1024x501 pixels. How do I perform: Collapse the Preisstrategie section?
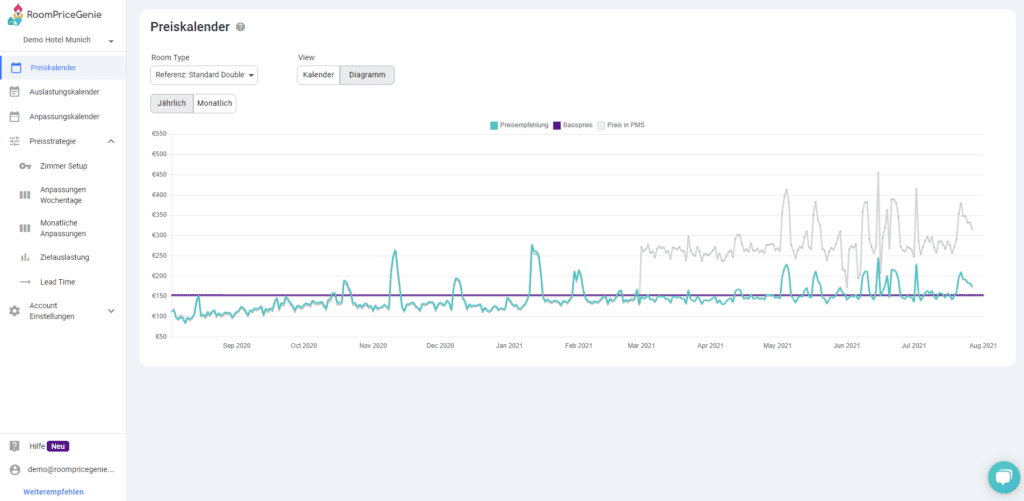[111, 141]
